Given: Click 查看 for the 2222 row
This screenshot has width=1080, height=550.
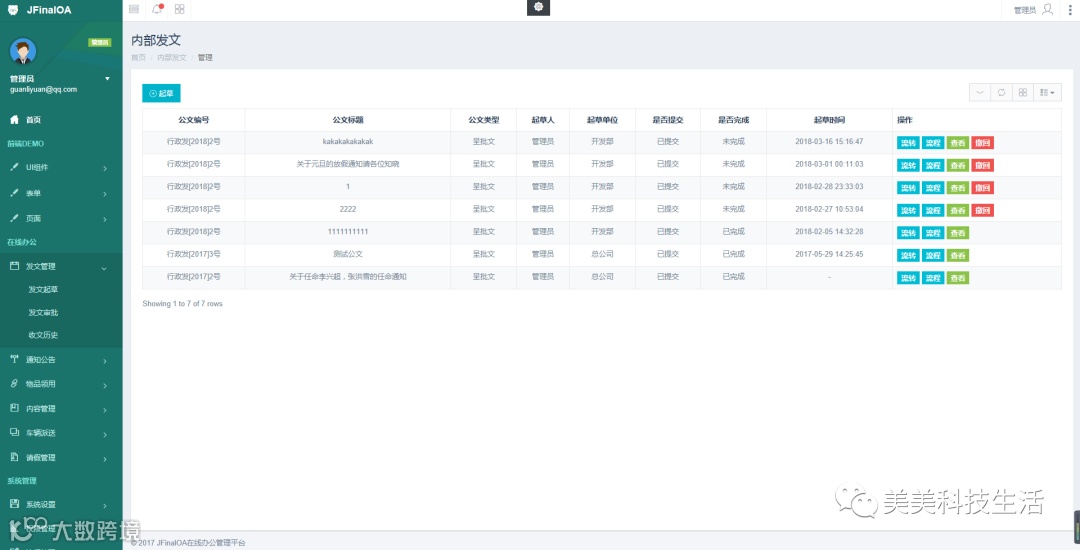Looking at the screenshot, I should coord(957,210).
